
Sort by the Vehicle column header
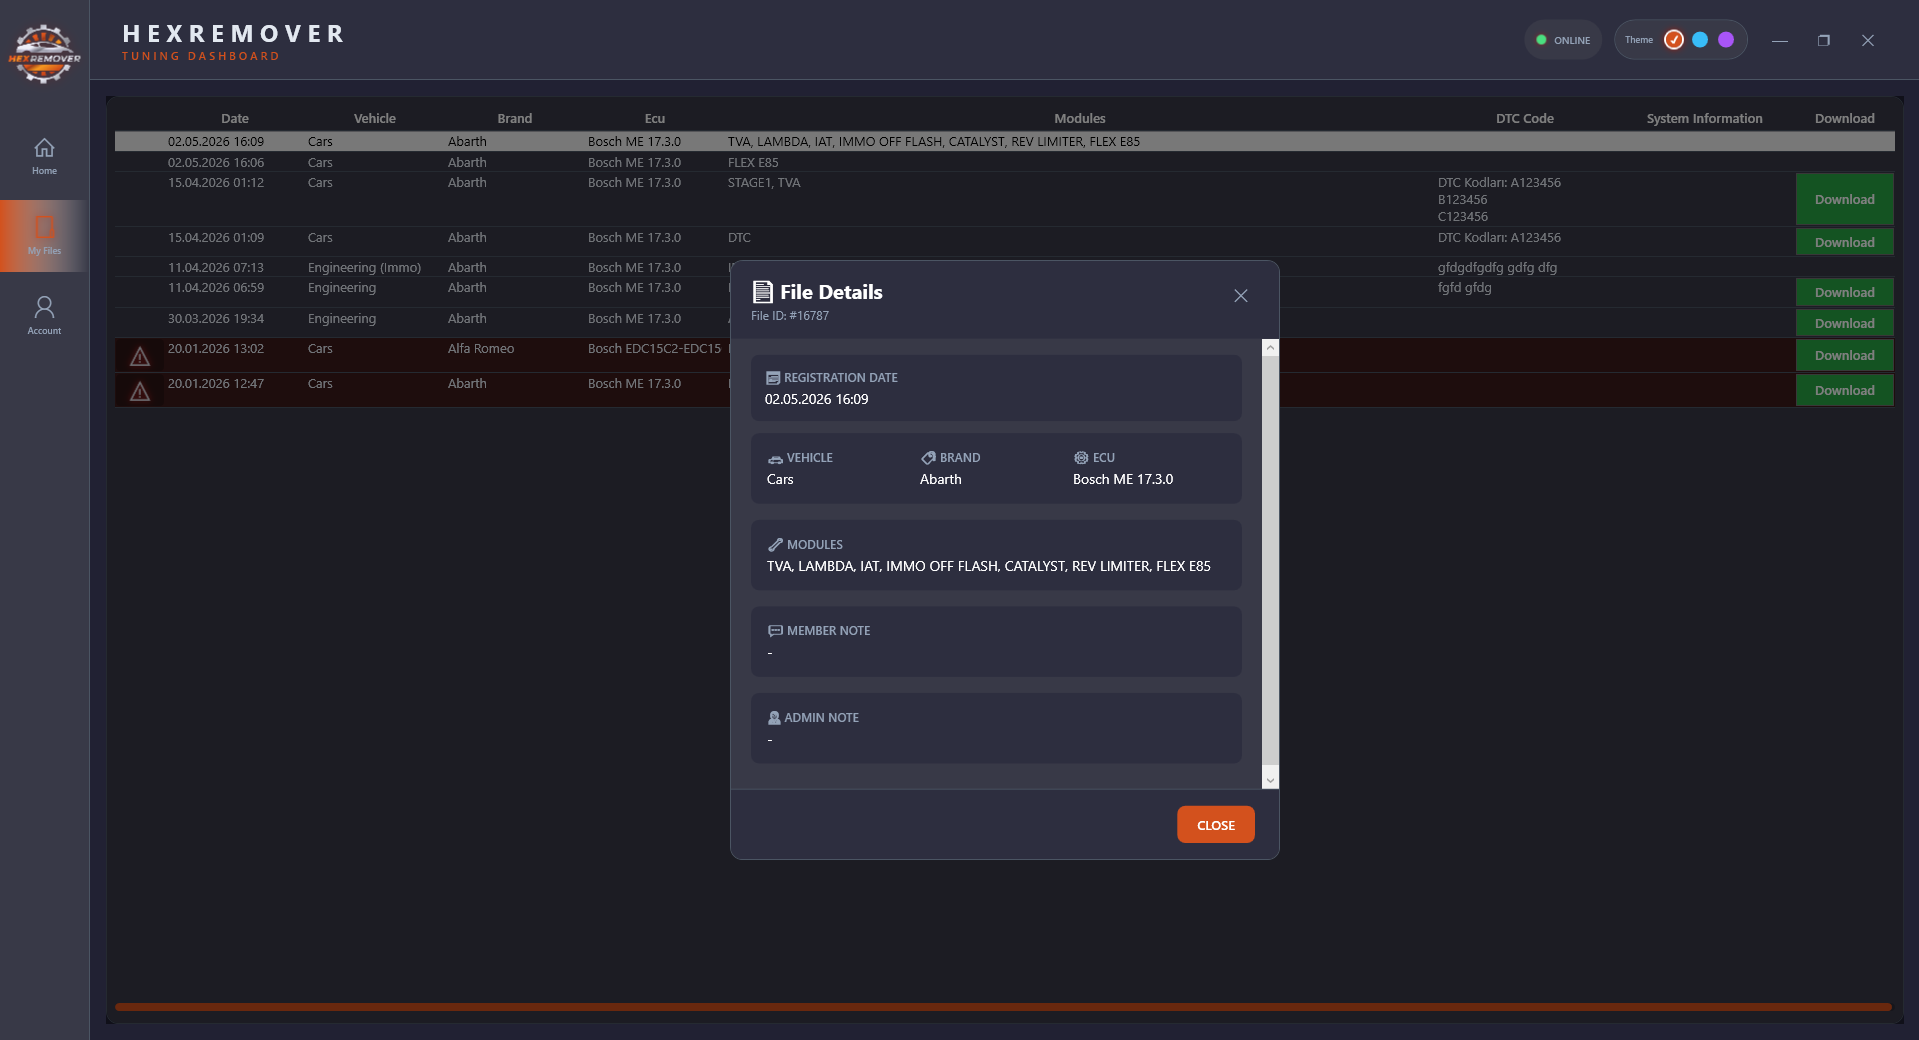[x=375, y=118]
